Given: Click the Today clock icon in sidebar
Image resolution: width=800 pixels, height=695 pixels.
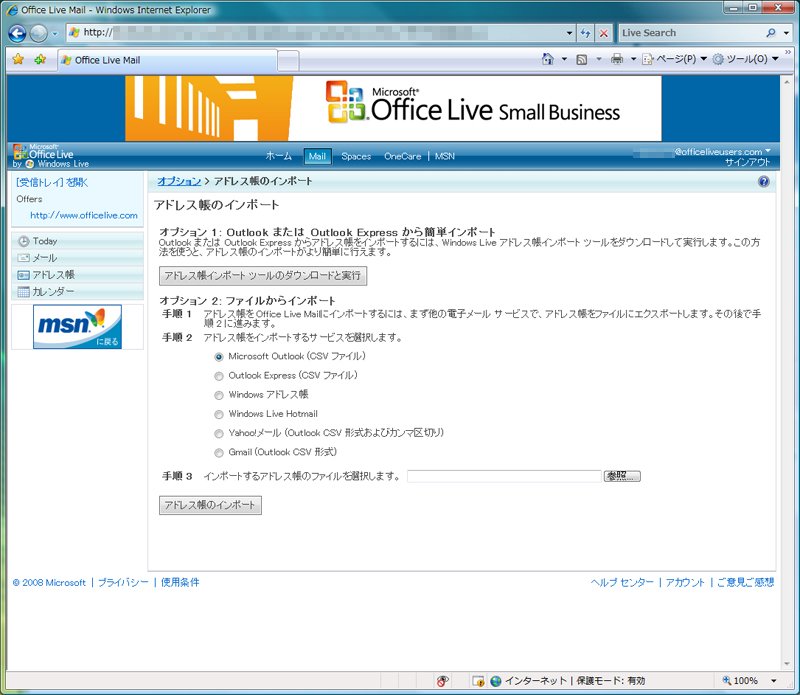Looking at the screenshot, I should (23, 241).
